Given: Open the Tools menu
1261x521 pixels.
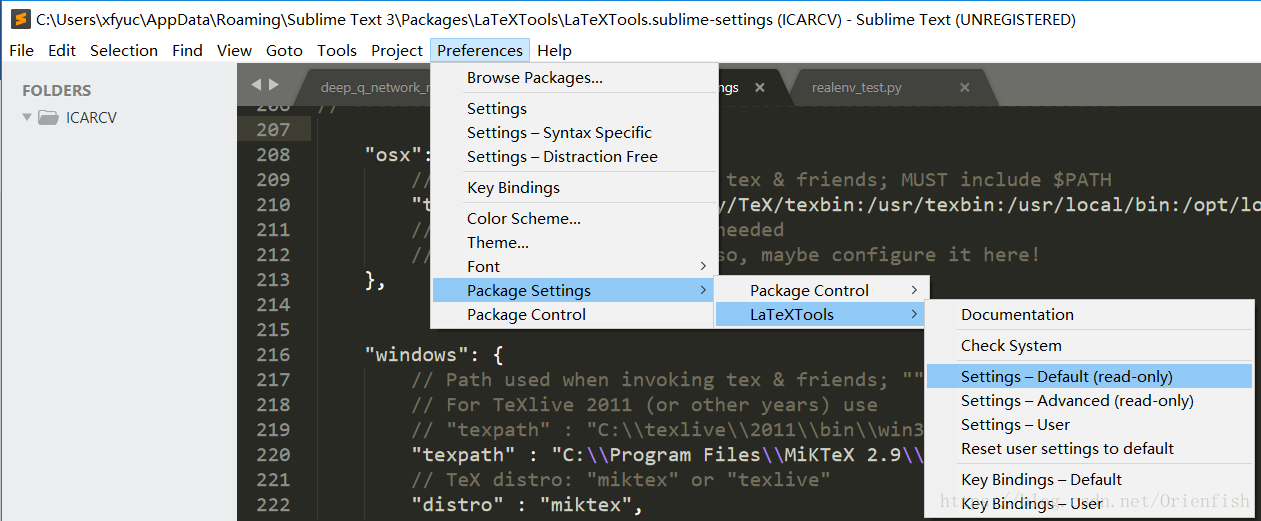Looking at the screenshot, I should (x=337, y=50).
